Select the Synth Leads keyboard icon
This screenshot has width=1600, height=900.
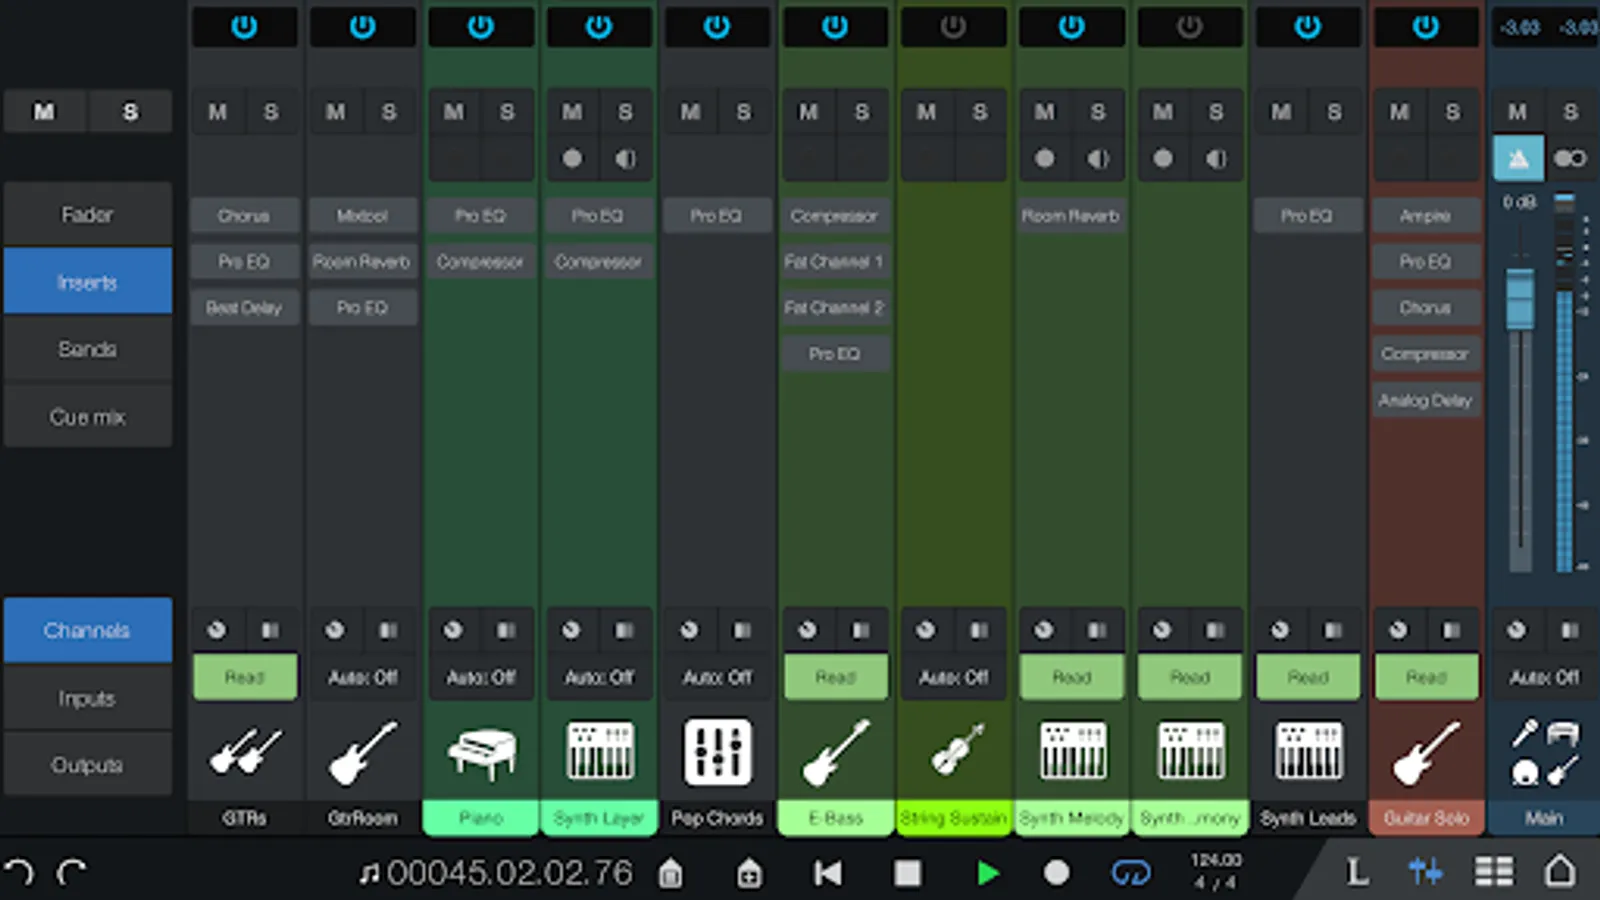click(1308, 750)
